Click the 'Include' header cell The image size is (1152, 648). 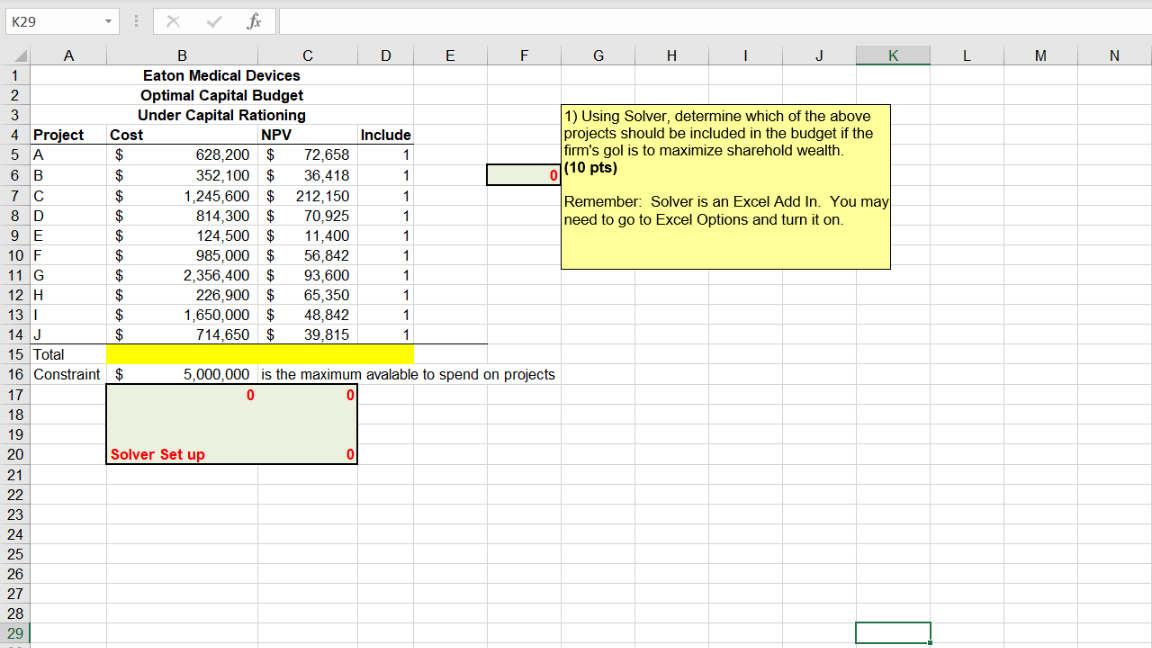(386, 135)
